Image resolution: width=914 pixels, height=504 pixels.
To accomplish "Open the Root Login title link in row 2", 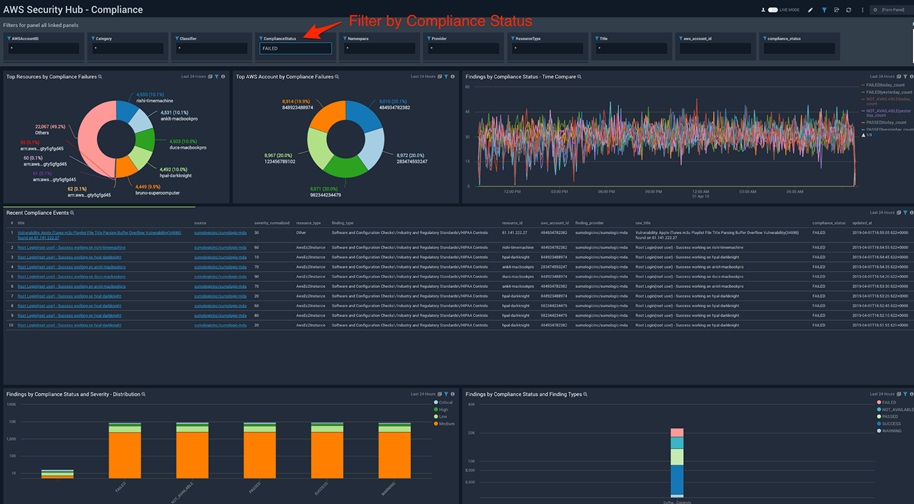I will coord(71,248).
